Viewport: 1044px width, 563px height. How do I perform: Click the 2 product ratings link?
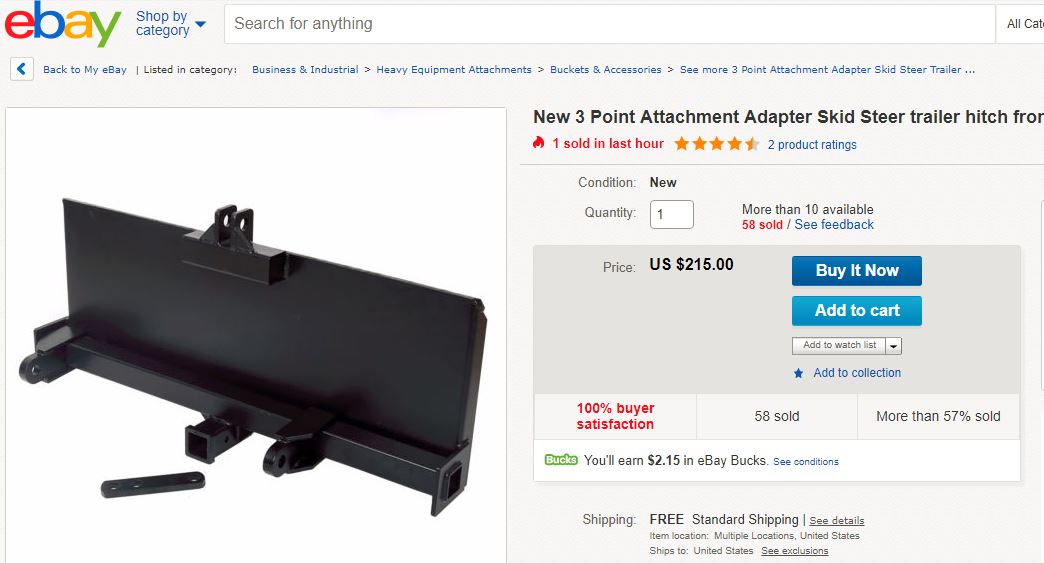click(812, 145)
